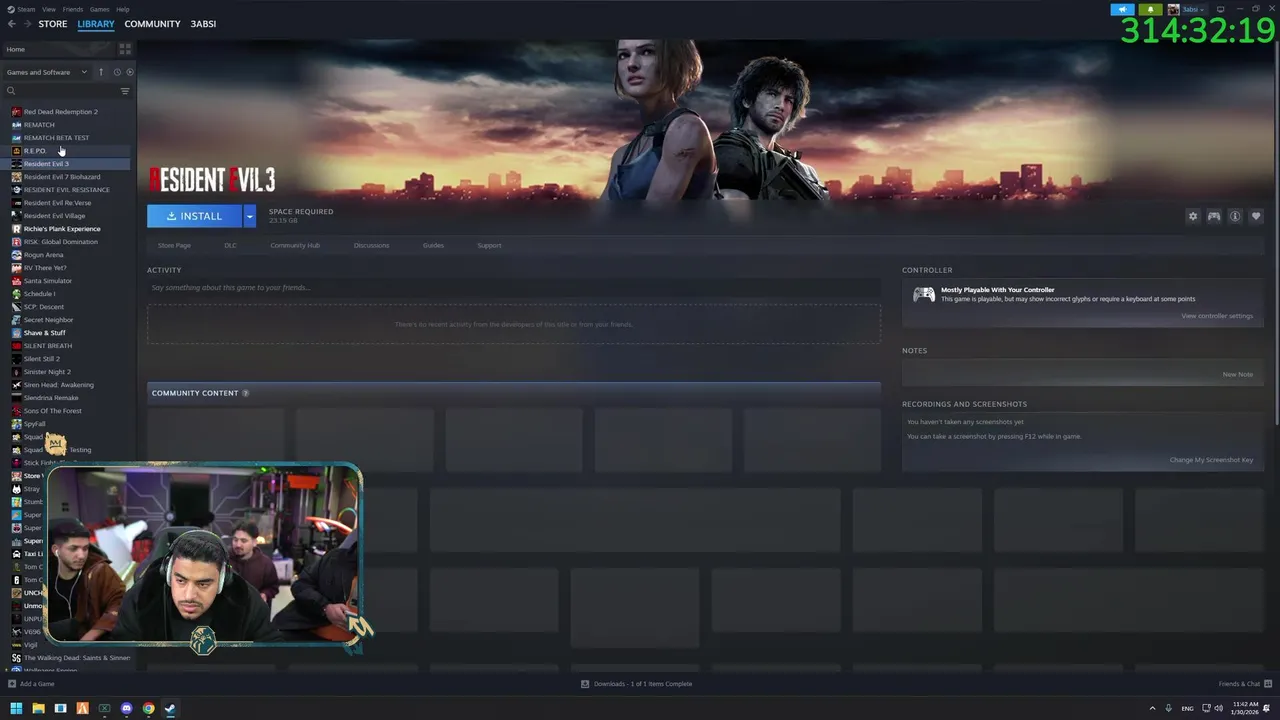The height and width of the screenshot is (720, 1280).
Task: Select Sons Of The Forest
Action: (53, 411)
